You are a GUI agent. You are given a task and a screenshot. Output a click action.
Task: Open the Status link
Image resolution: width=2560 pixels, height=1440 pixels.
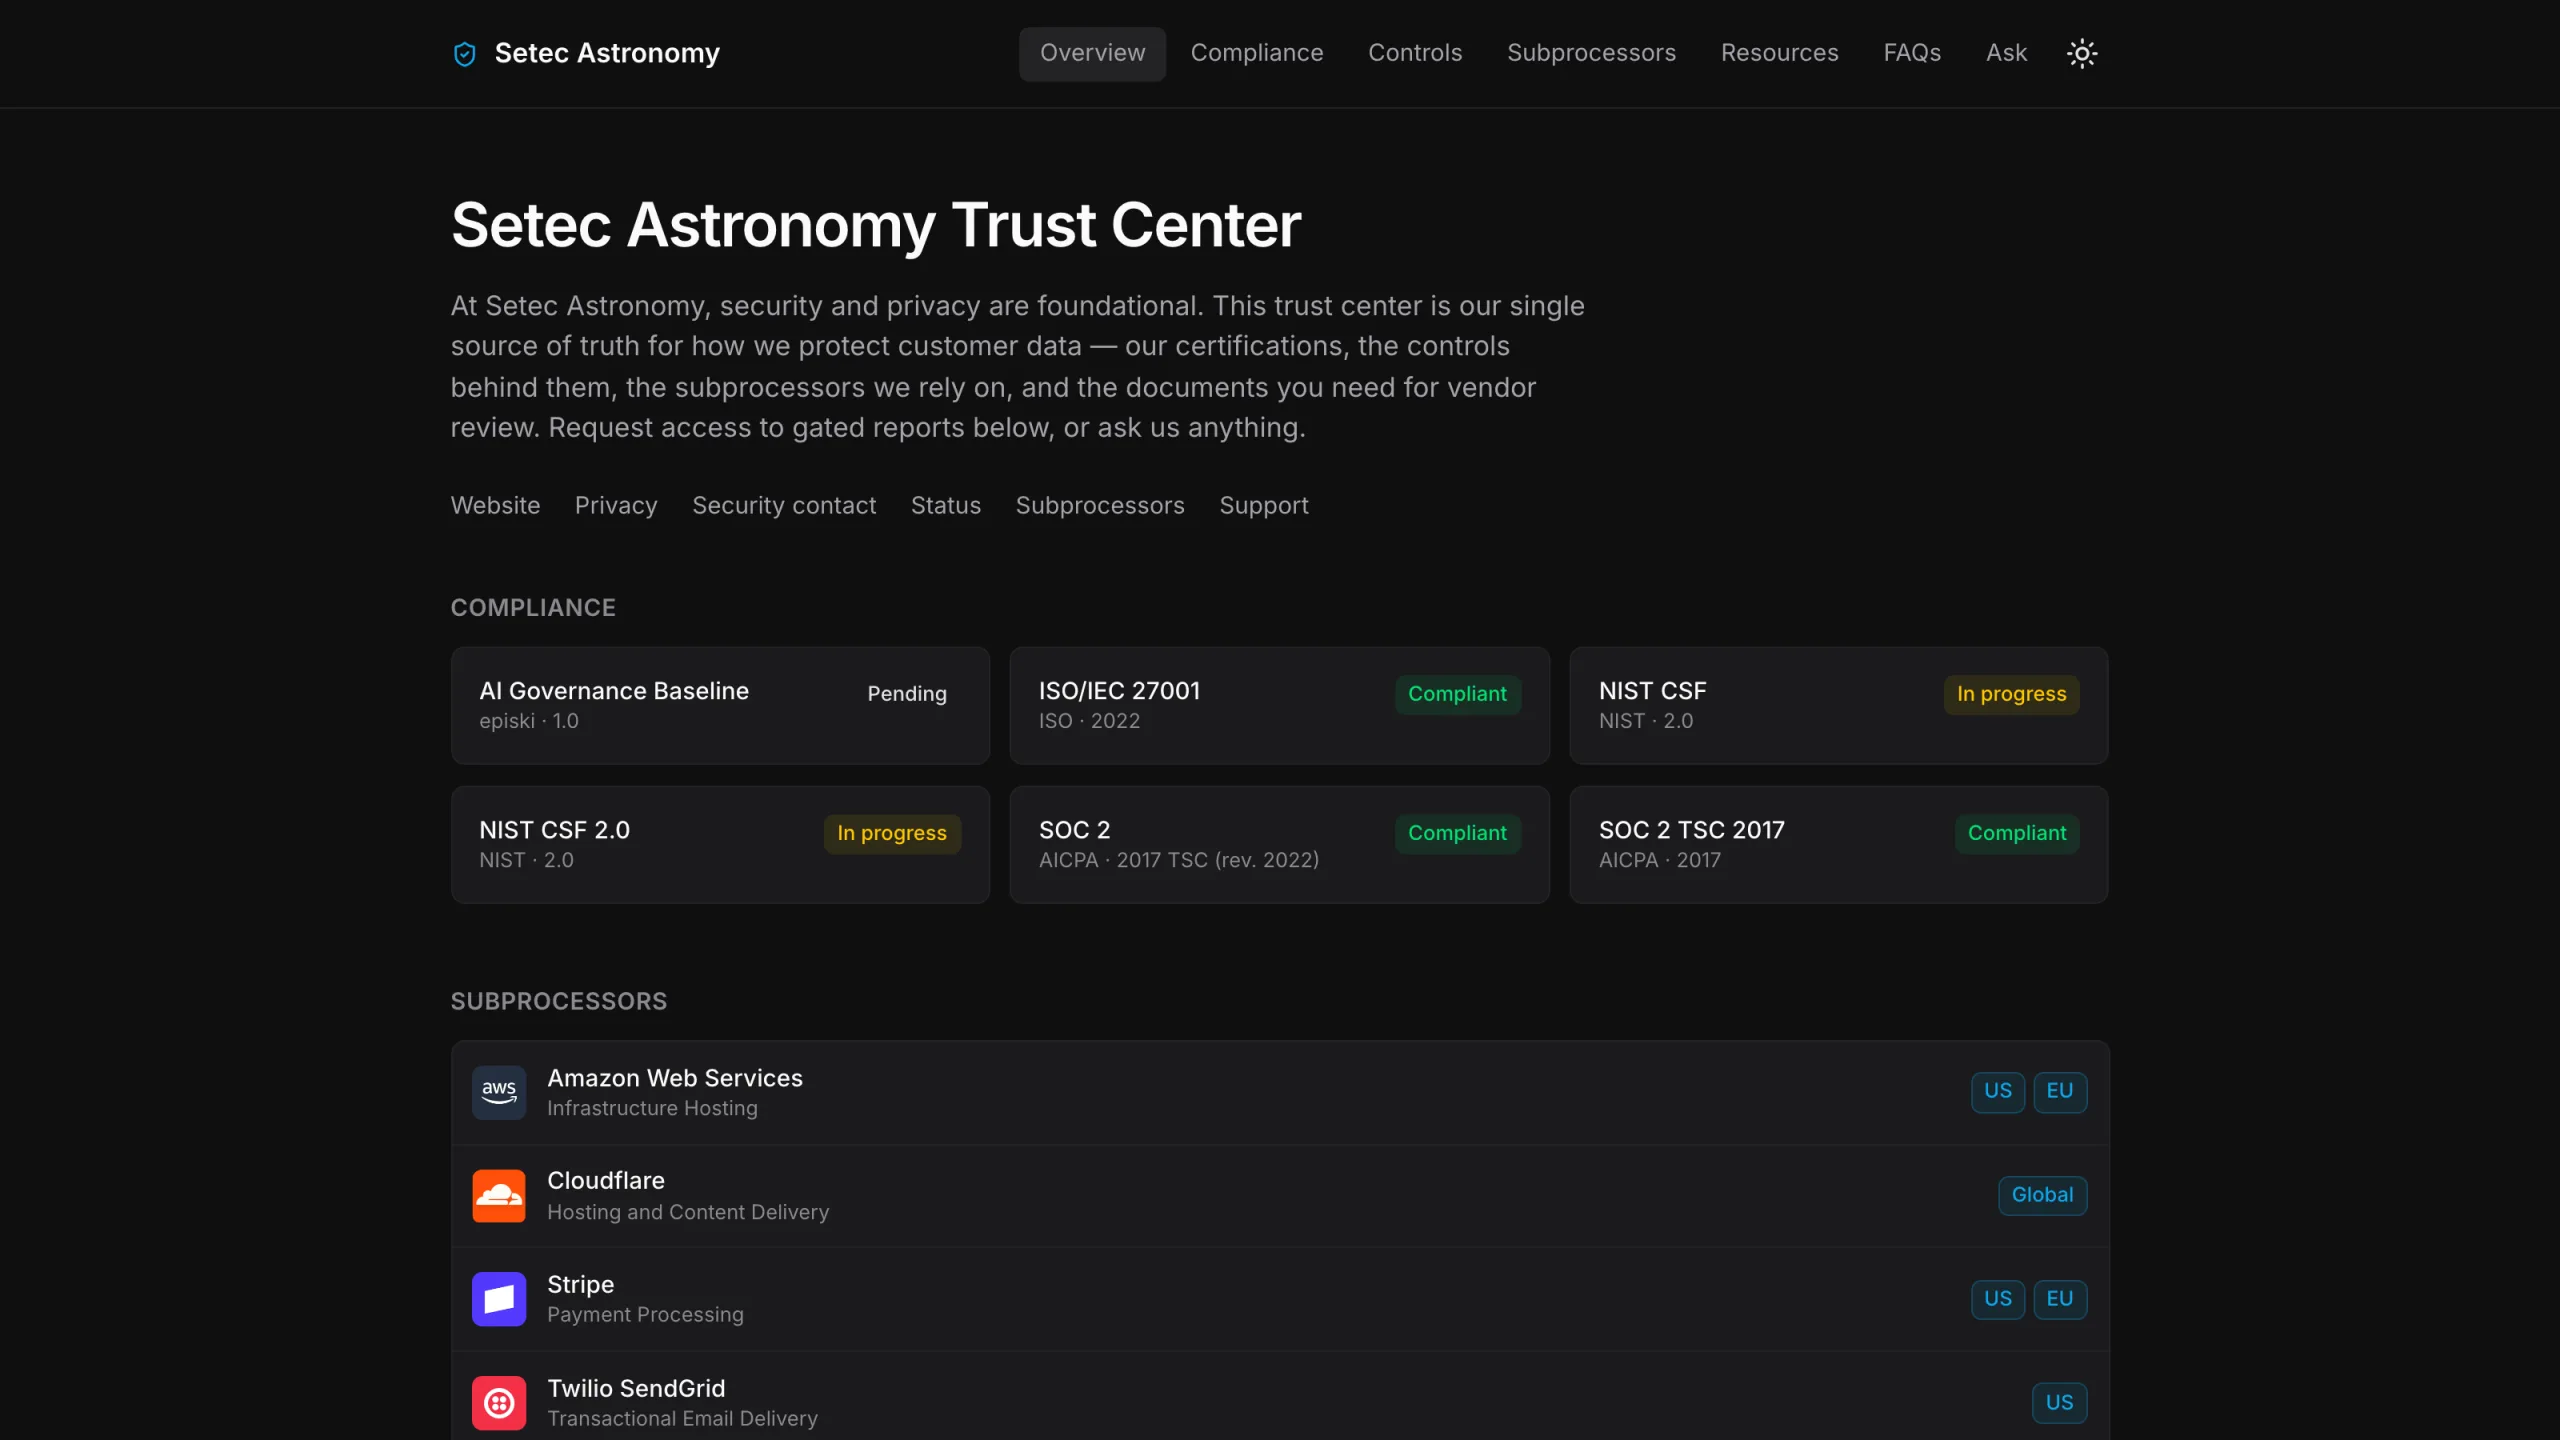[946, 506]
